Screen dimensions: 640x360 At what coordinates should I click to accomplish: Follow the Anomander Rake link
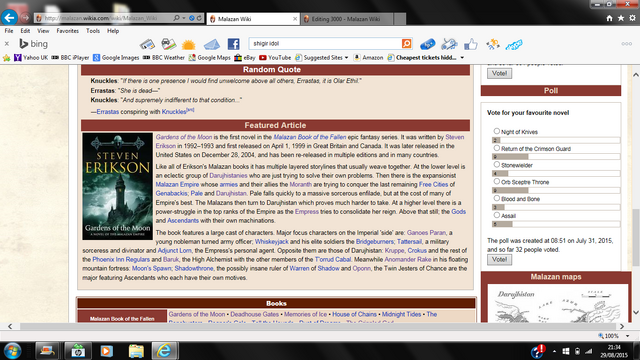(x=408, y=259)
